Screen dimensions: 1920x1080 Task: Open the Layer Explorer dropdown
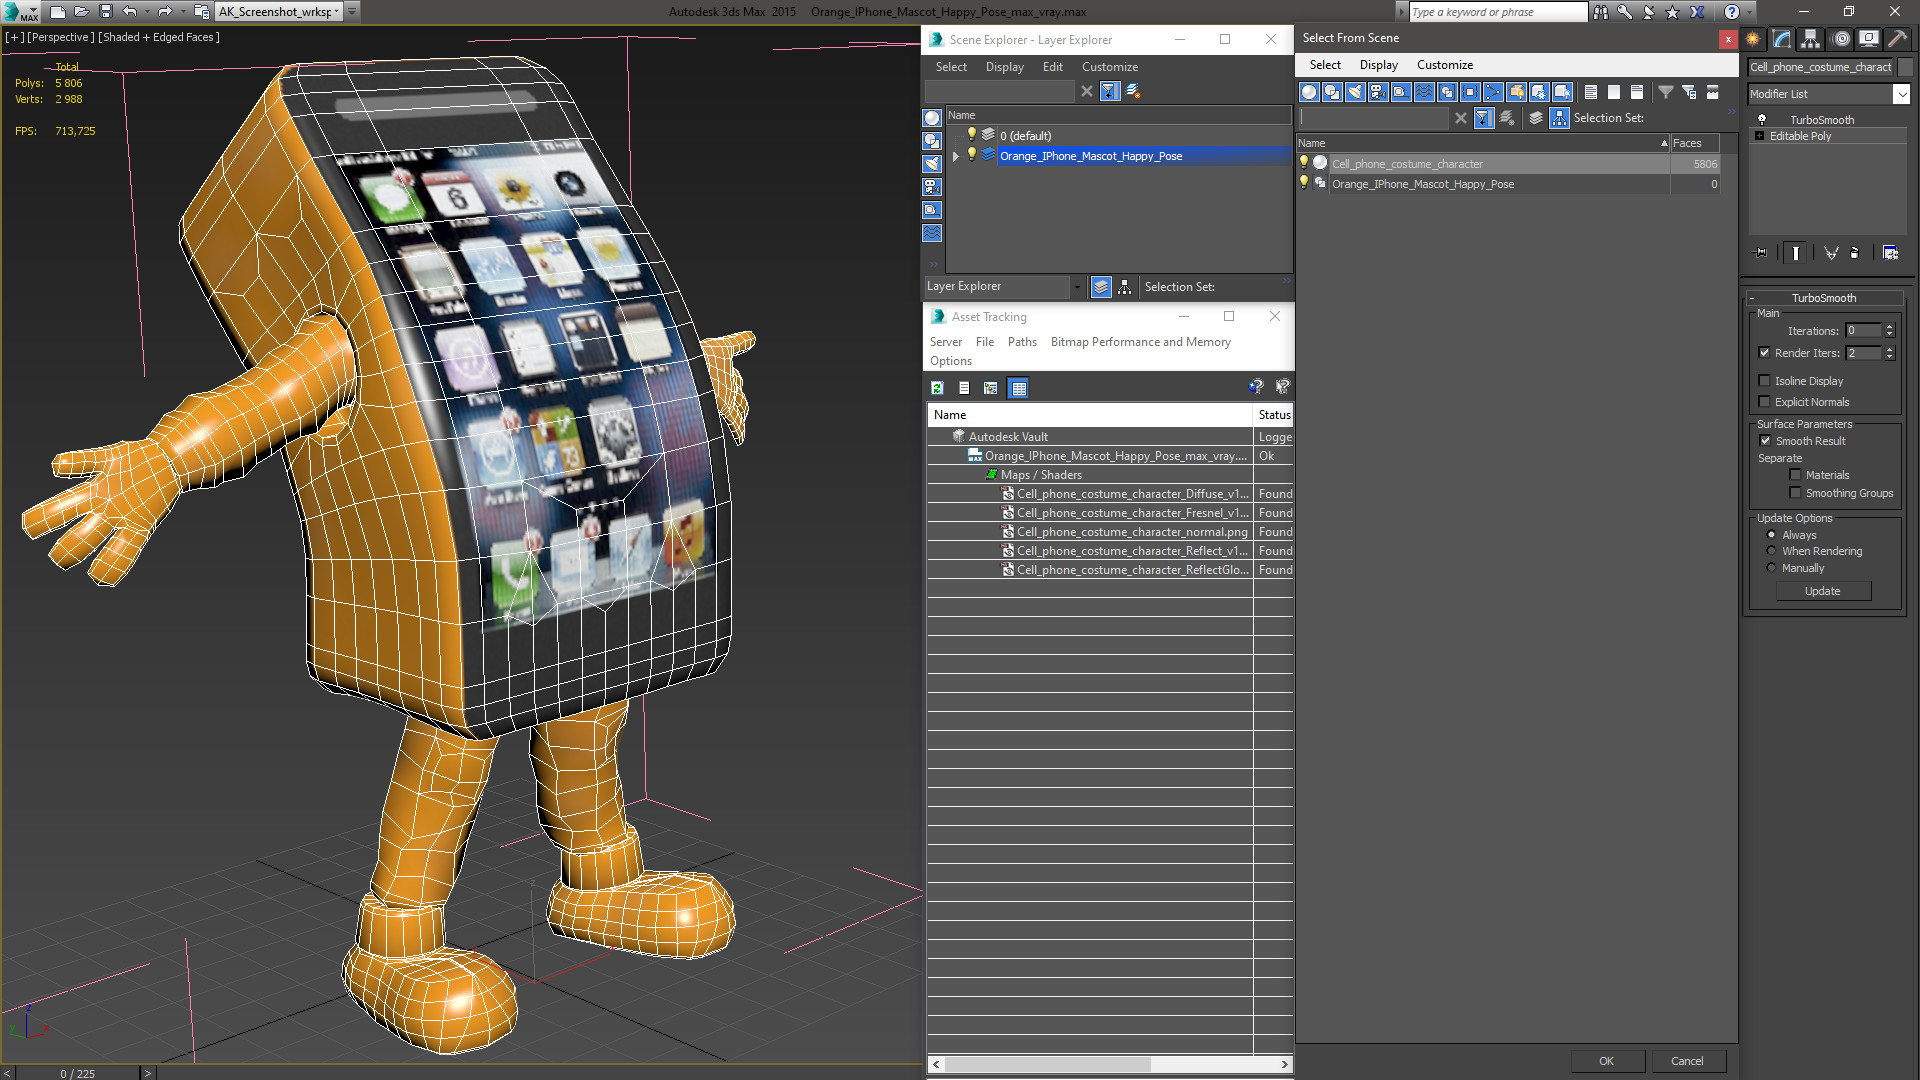click(x=1077, y=287)
